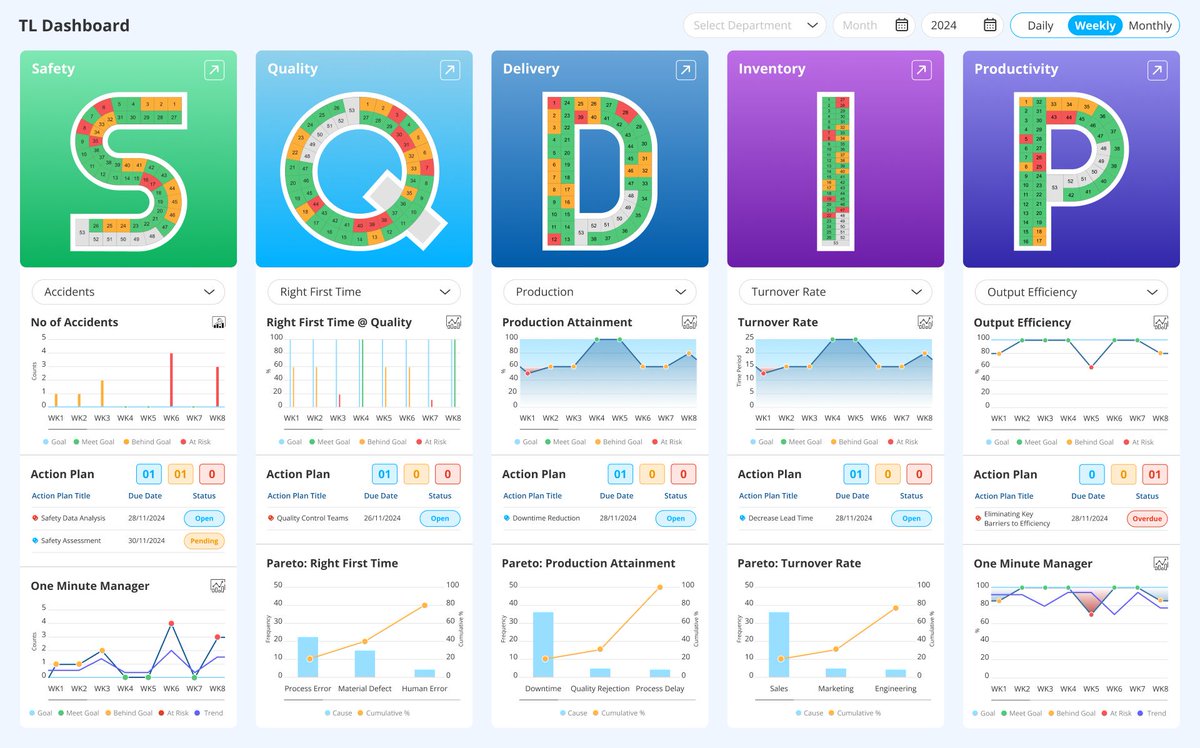Screen dimensions: 1200x748
Task: Switch to the Monthly view
Action: [1150, 25]
